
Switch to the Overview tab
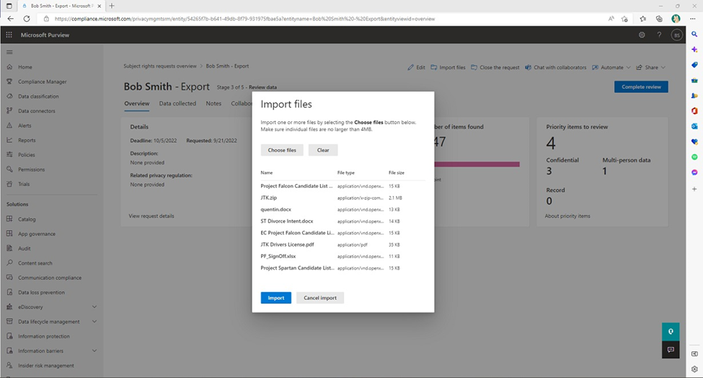click(137, 104)
